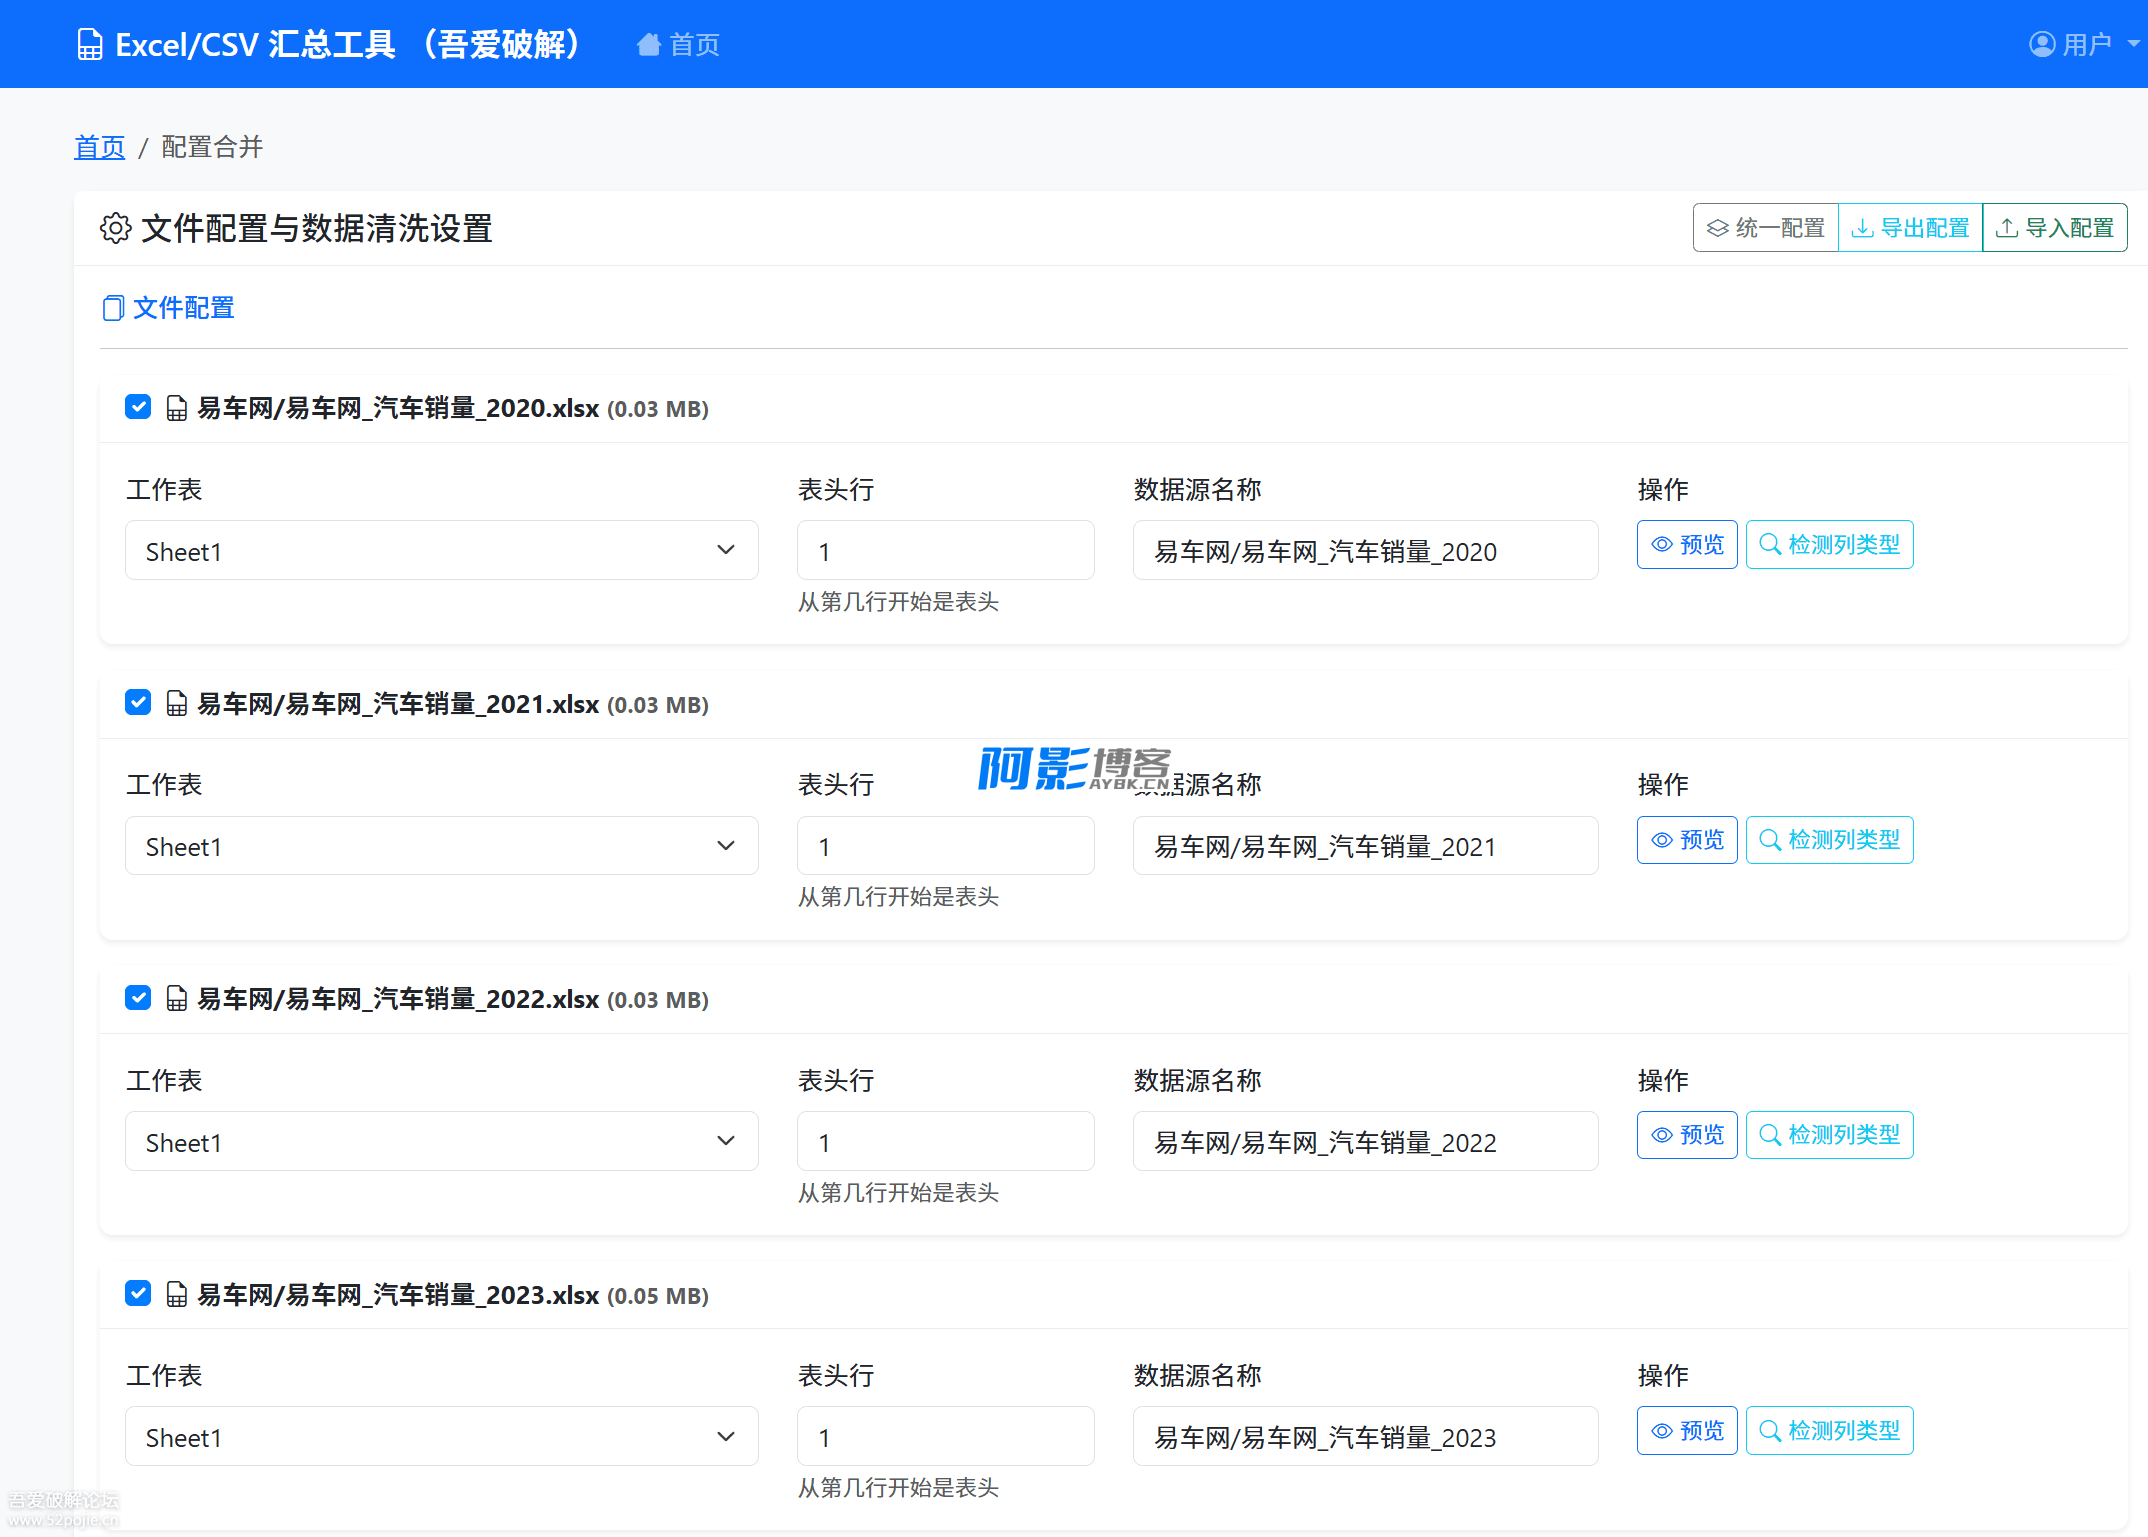The width and height of the screenshot is (2148, 1537).
Task: Click 导出配置 download icon button
Action: pos(1910,228)
